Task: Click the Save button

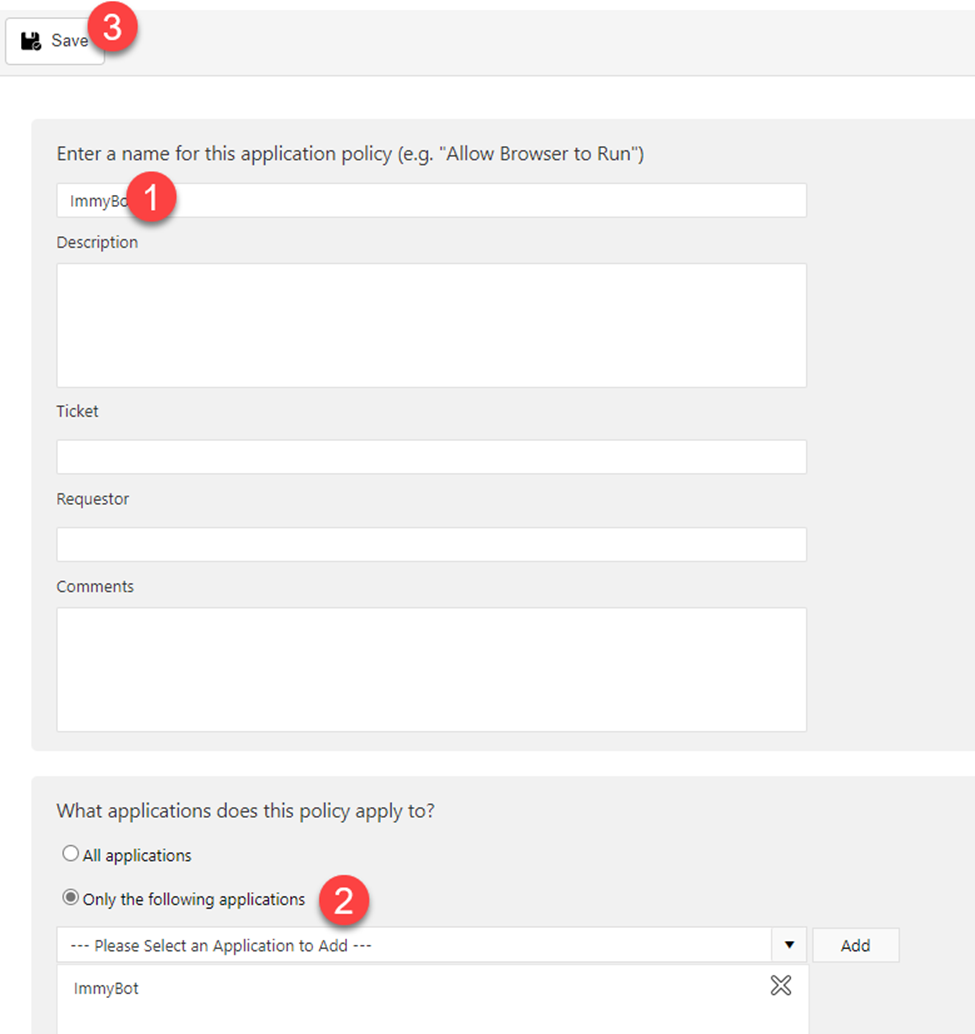Action: coord(55,41)
